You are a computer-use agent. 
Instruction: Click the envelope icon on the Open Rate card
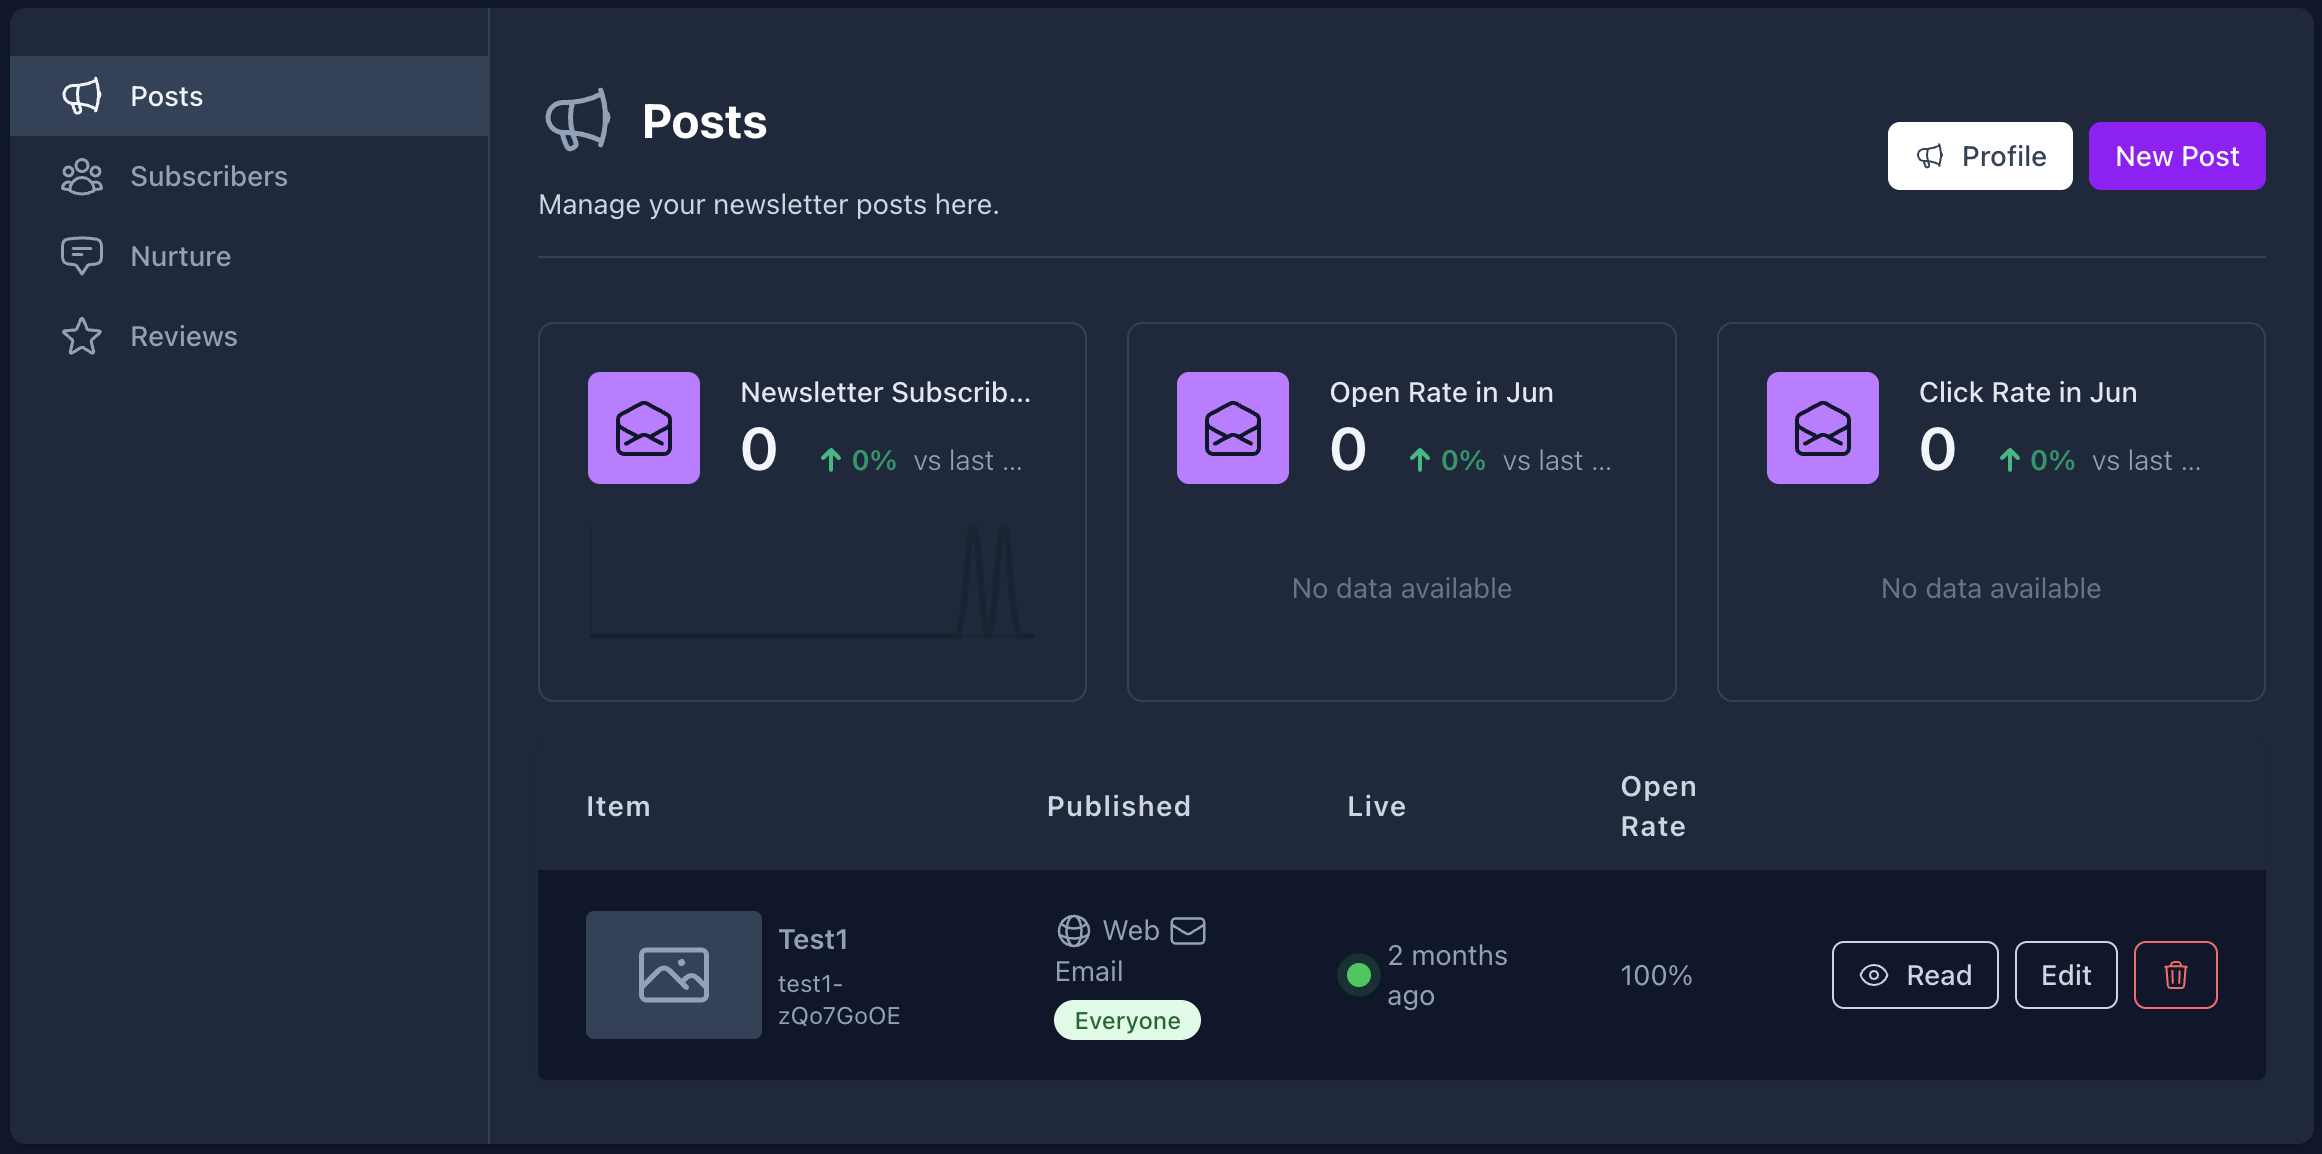[x=1233, y=428]
